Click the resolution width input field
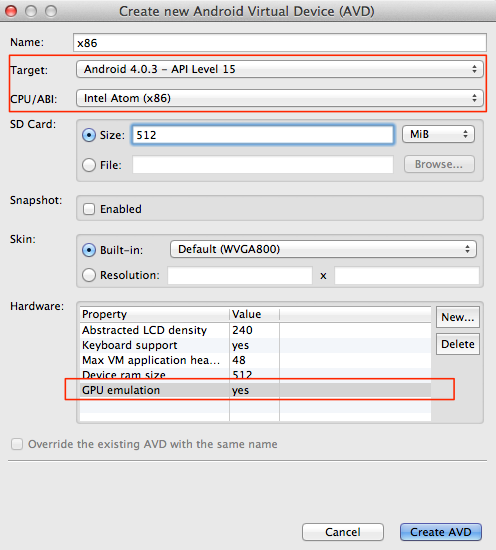The height and width of the screenshot is (550, 496). click(x=240, y=275)
